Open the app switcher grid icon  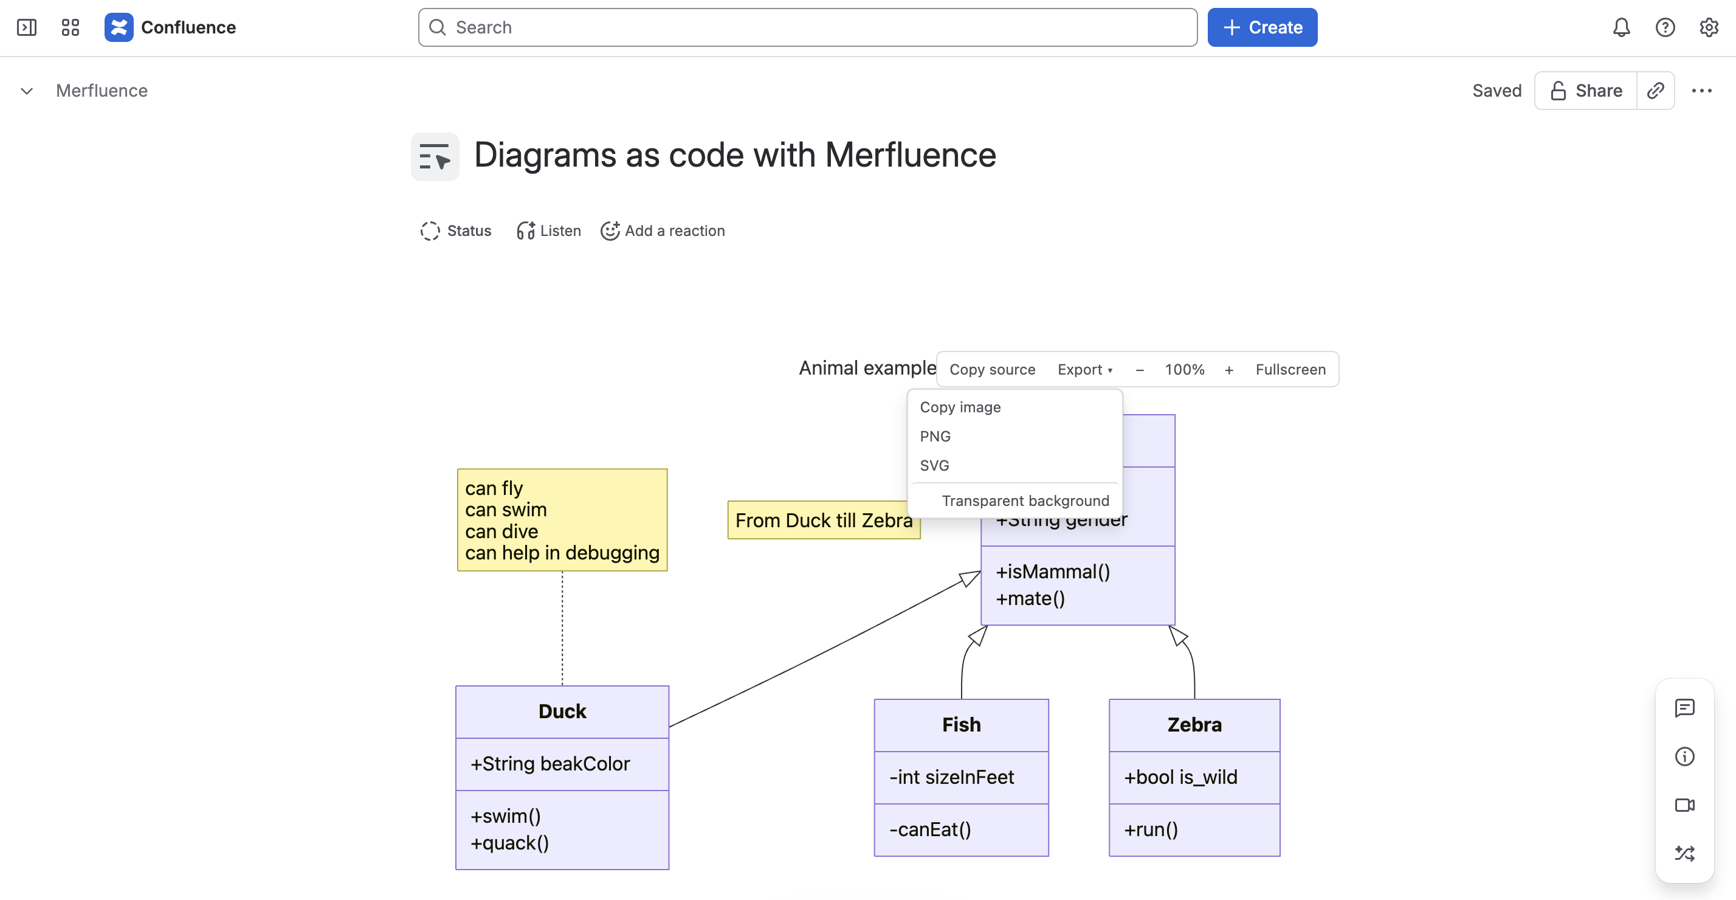click(x=70, y=27)
